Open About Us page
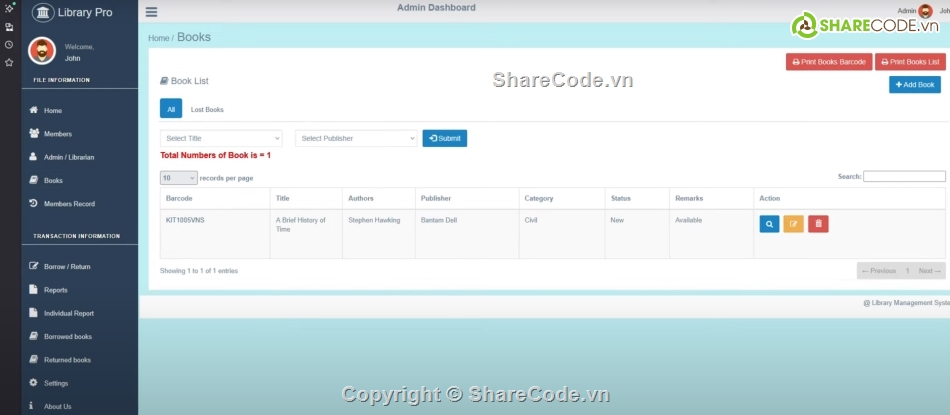Screen dimensions: 950x415 coord(58,407)
